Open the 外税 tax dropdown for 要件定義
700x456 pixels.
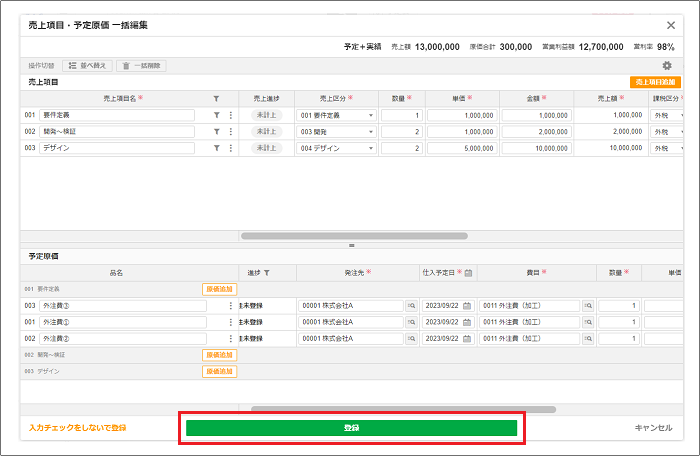667,115
